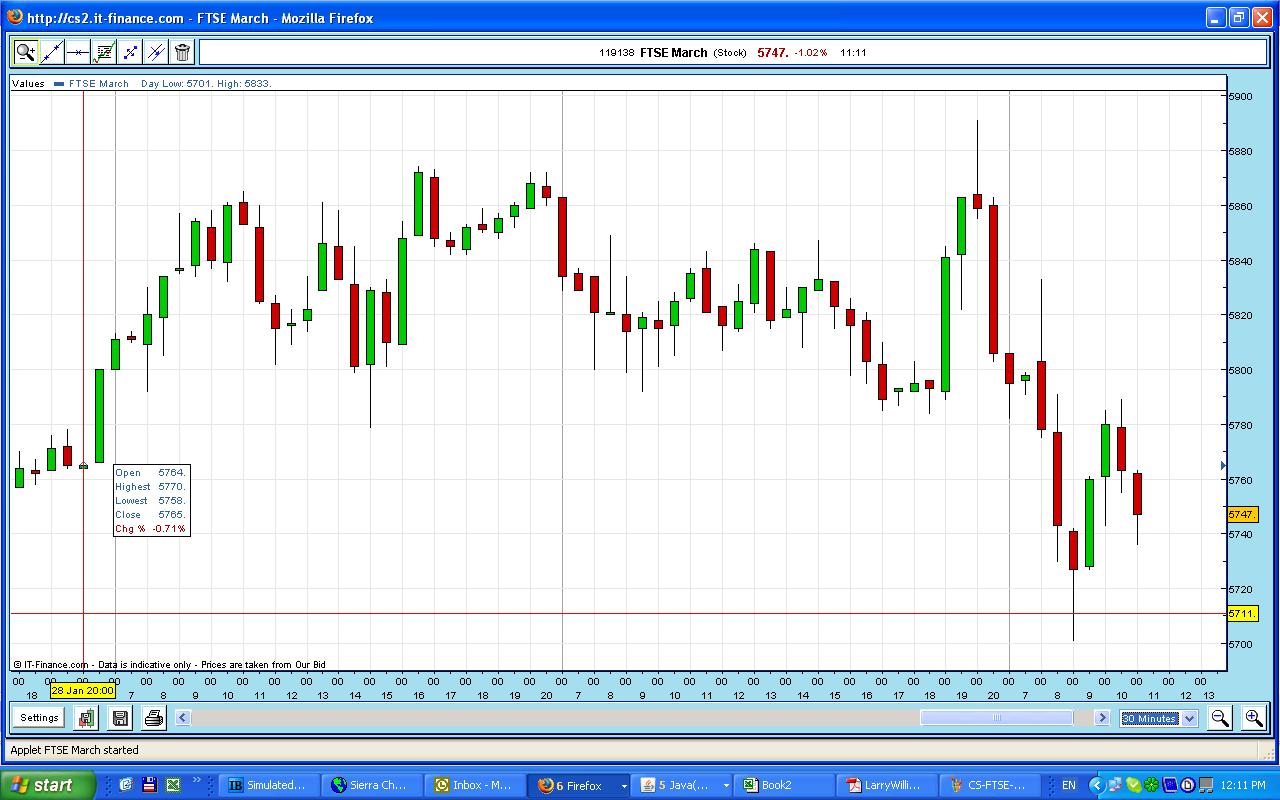
Task: Click the FTSE March legend label
Action: 99,84
